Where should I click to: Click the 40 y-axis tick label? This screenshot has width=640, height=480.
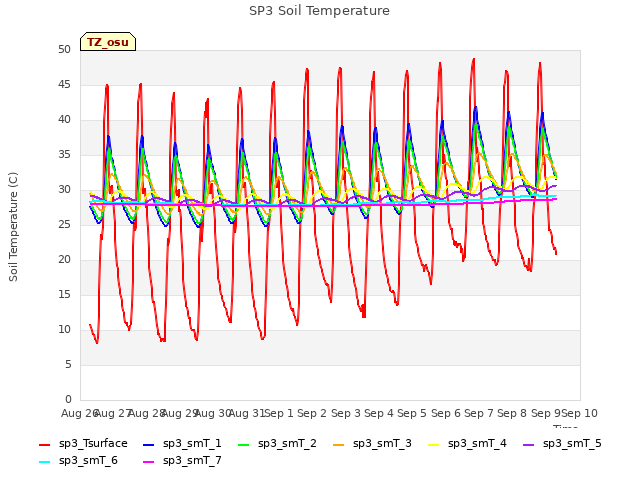tap(64, 120)
